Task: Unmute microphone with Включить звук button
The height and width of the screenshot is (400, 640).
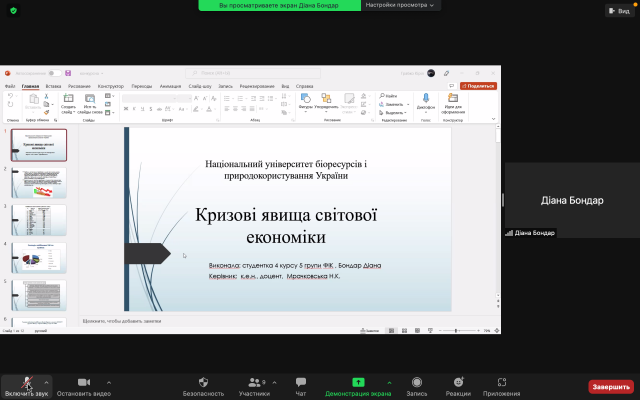Action: [27, 387]
